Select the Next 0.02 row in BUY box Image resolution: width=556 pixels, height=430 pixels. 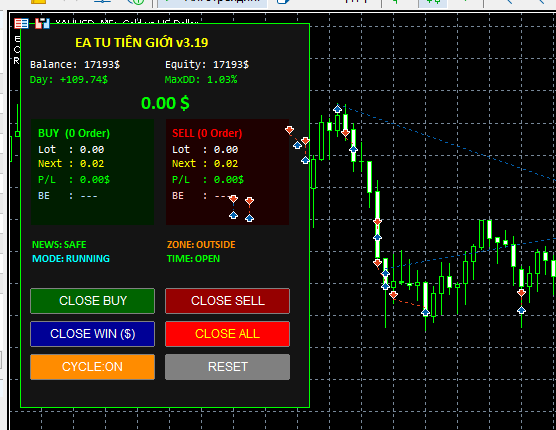[71, 164]
